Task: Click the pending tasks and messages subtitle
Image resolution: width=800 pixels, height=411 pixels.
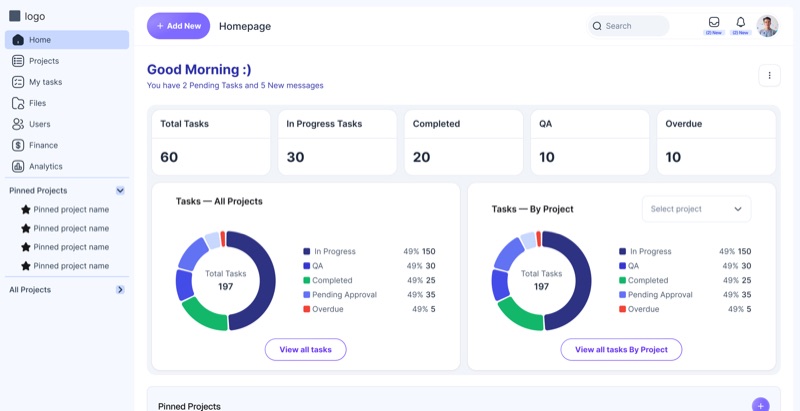Action: pyautogui.click(x=235, y=86)
